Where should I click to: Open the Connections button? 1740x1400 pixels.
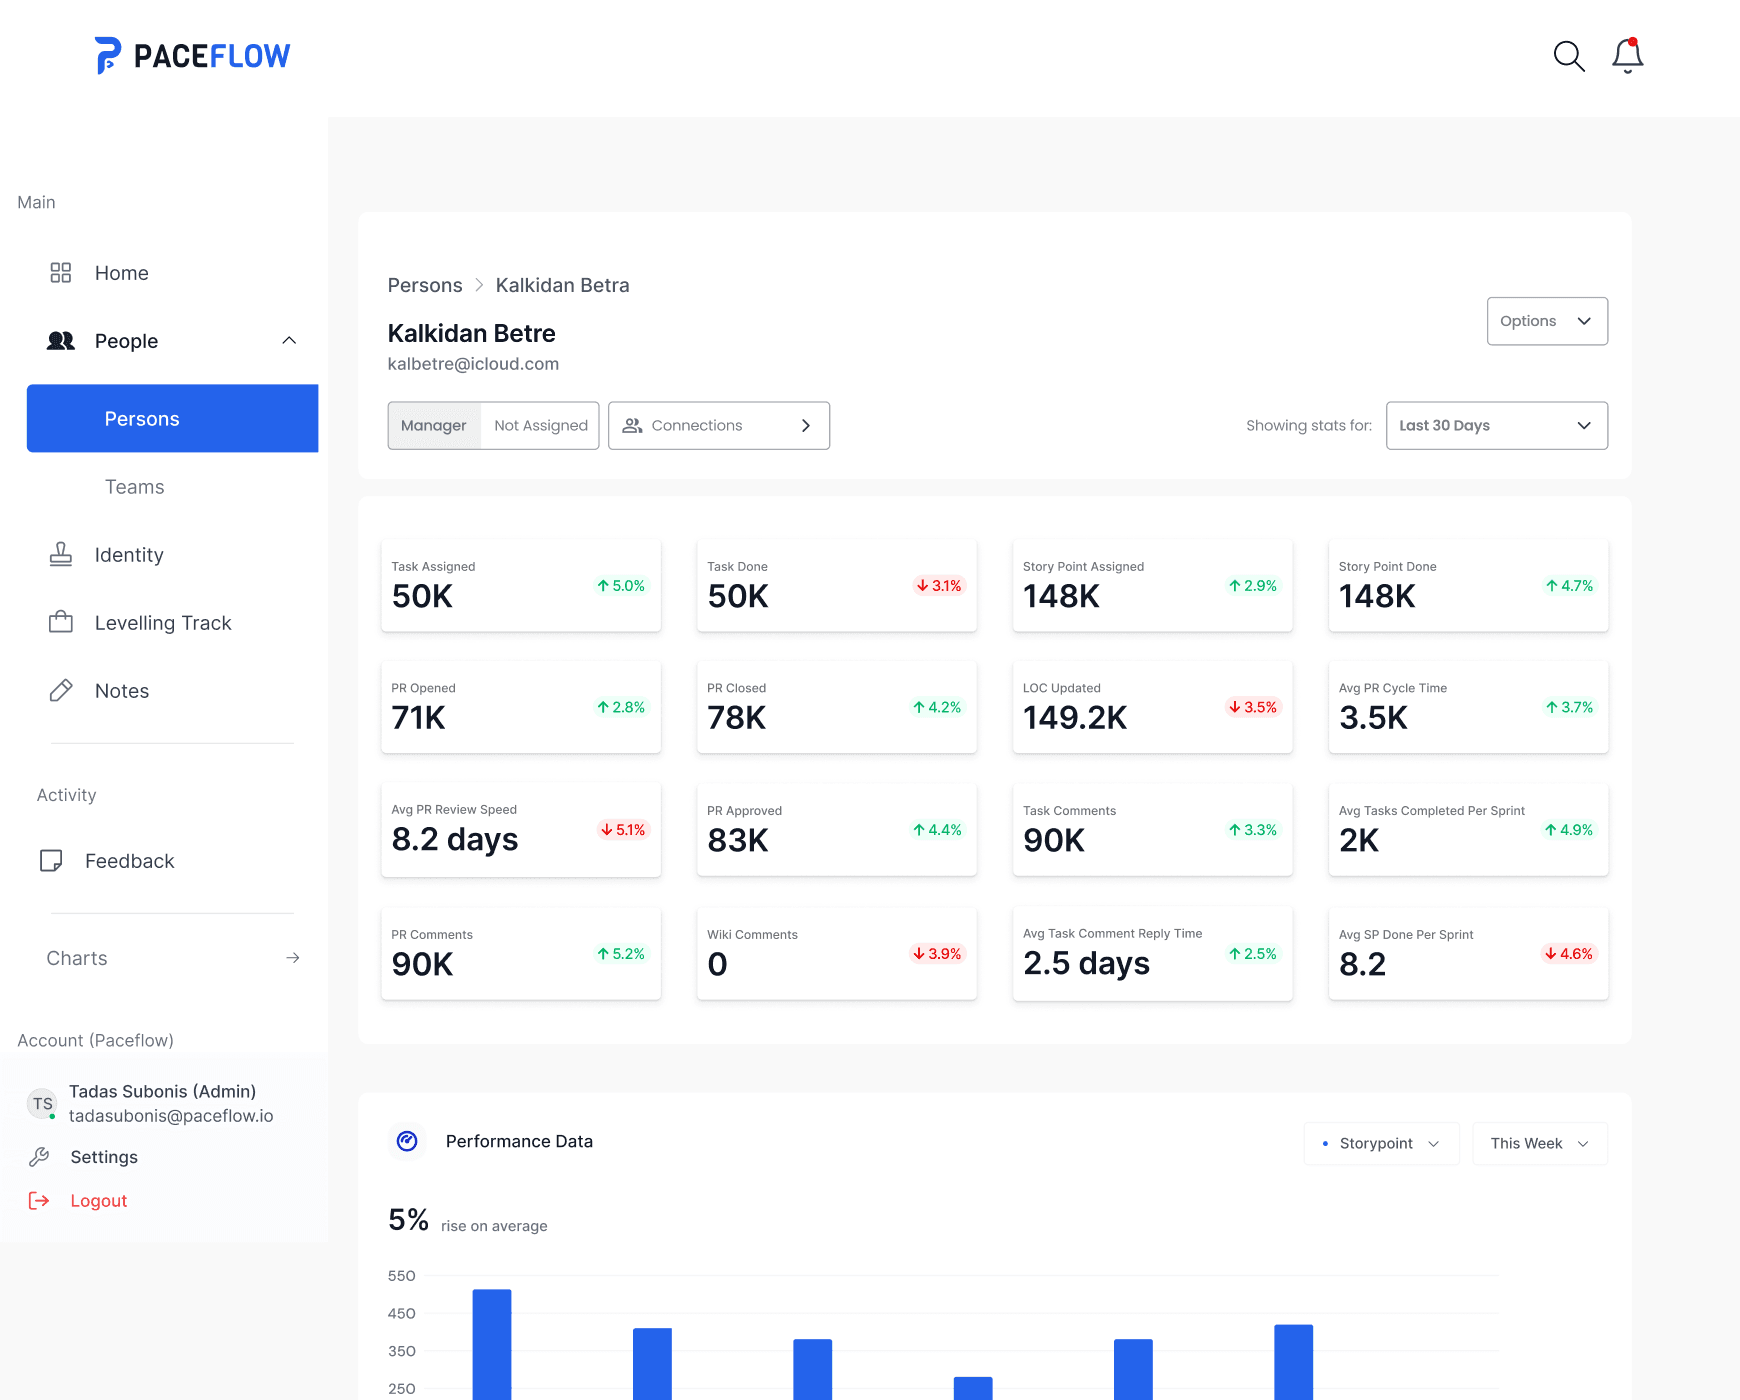pos(718,426)
